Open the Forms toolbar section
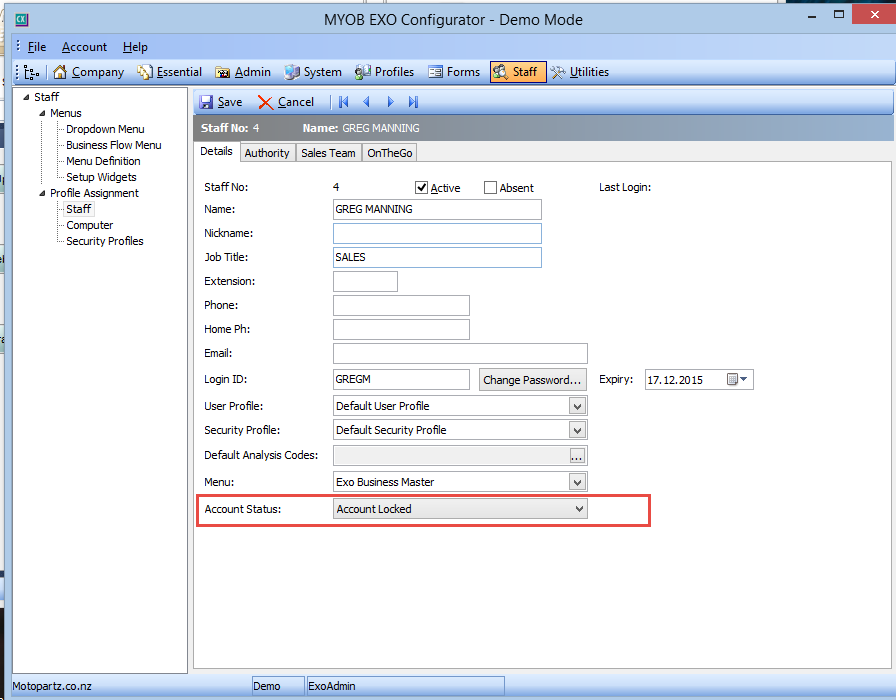Image resolution: width=896 pixels, height=700 pixels. pyautogui.click(x=454, y=72)
